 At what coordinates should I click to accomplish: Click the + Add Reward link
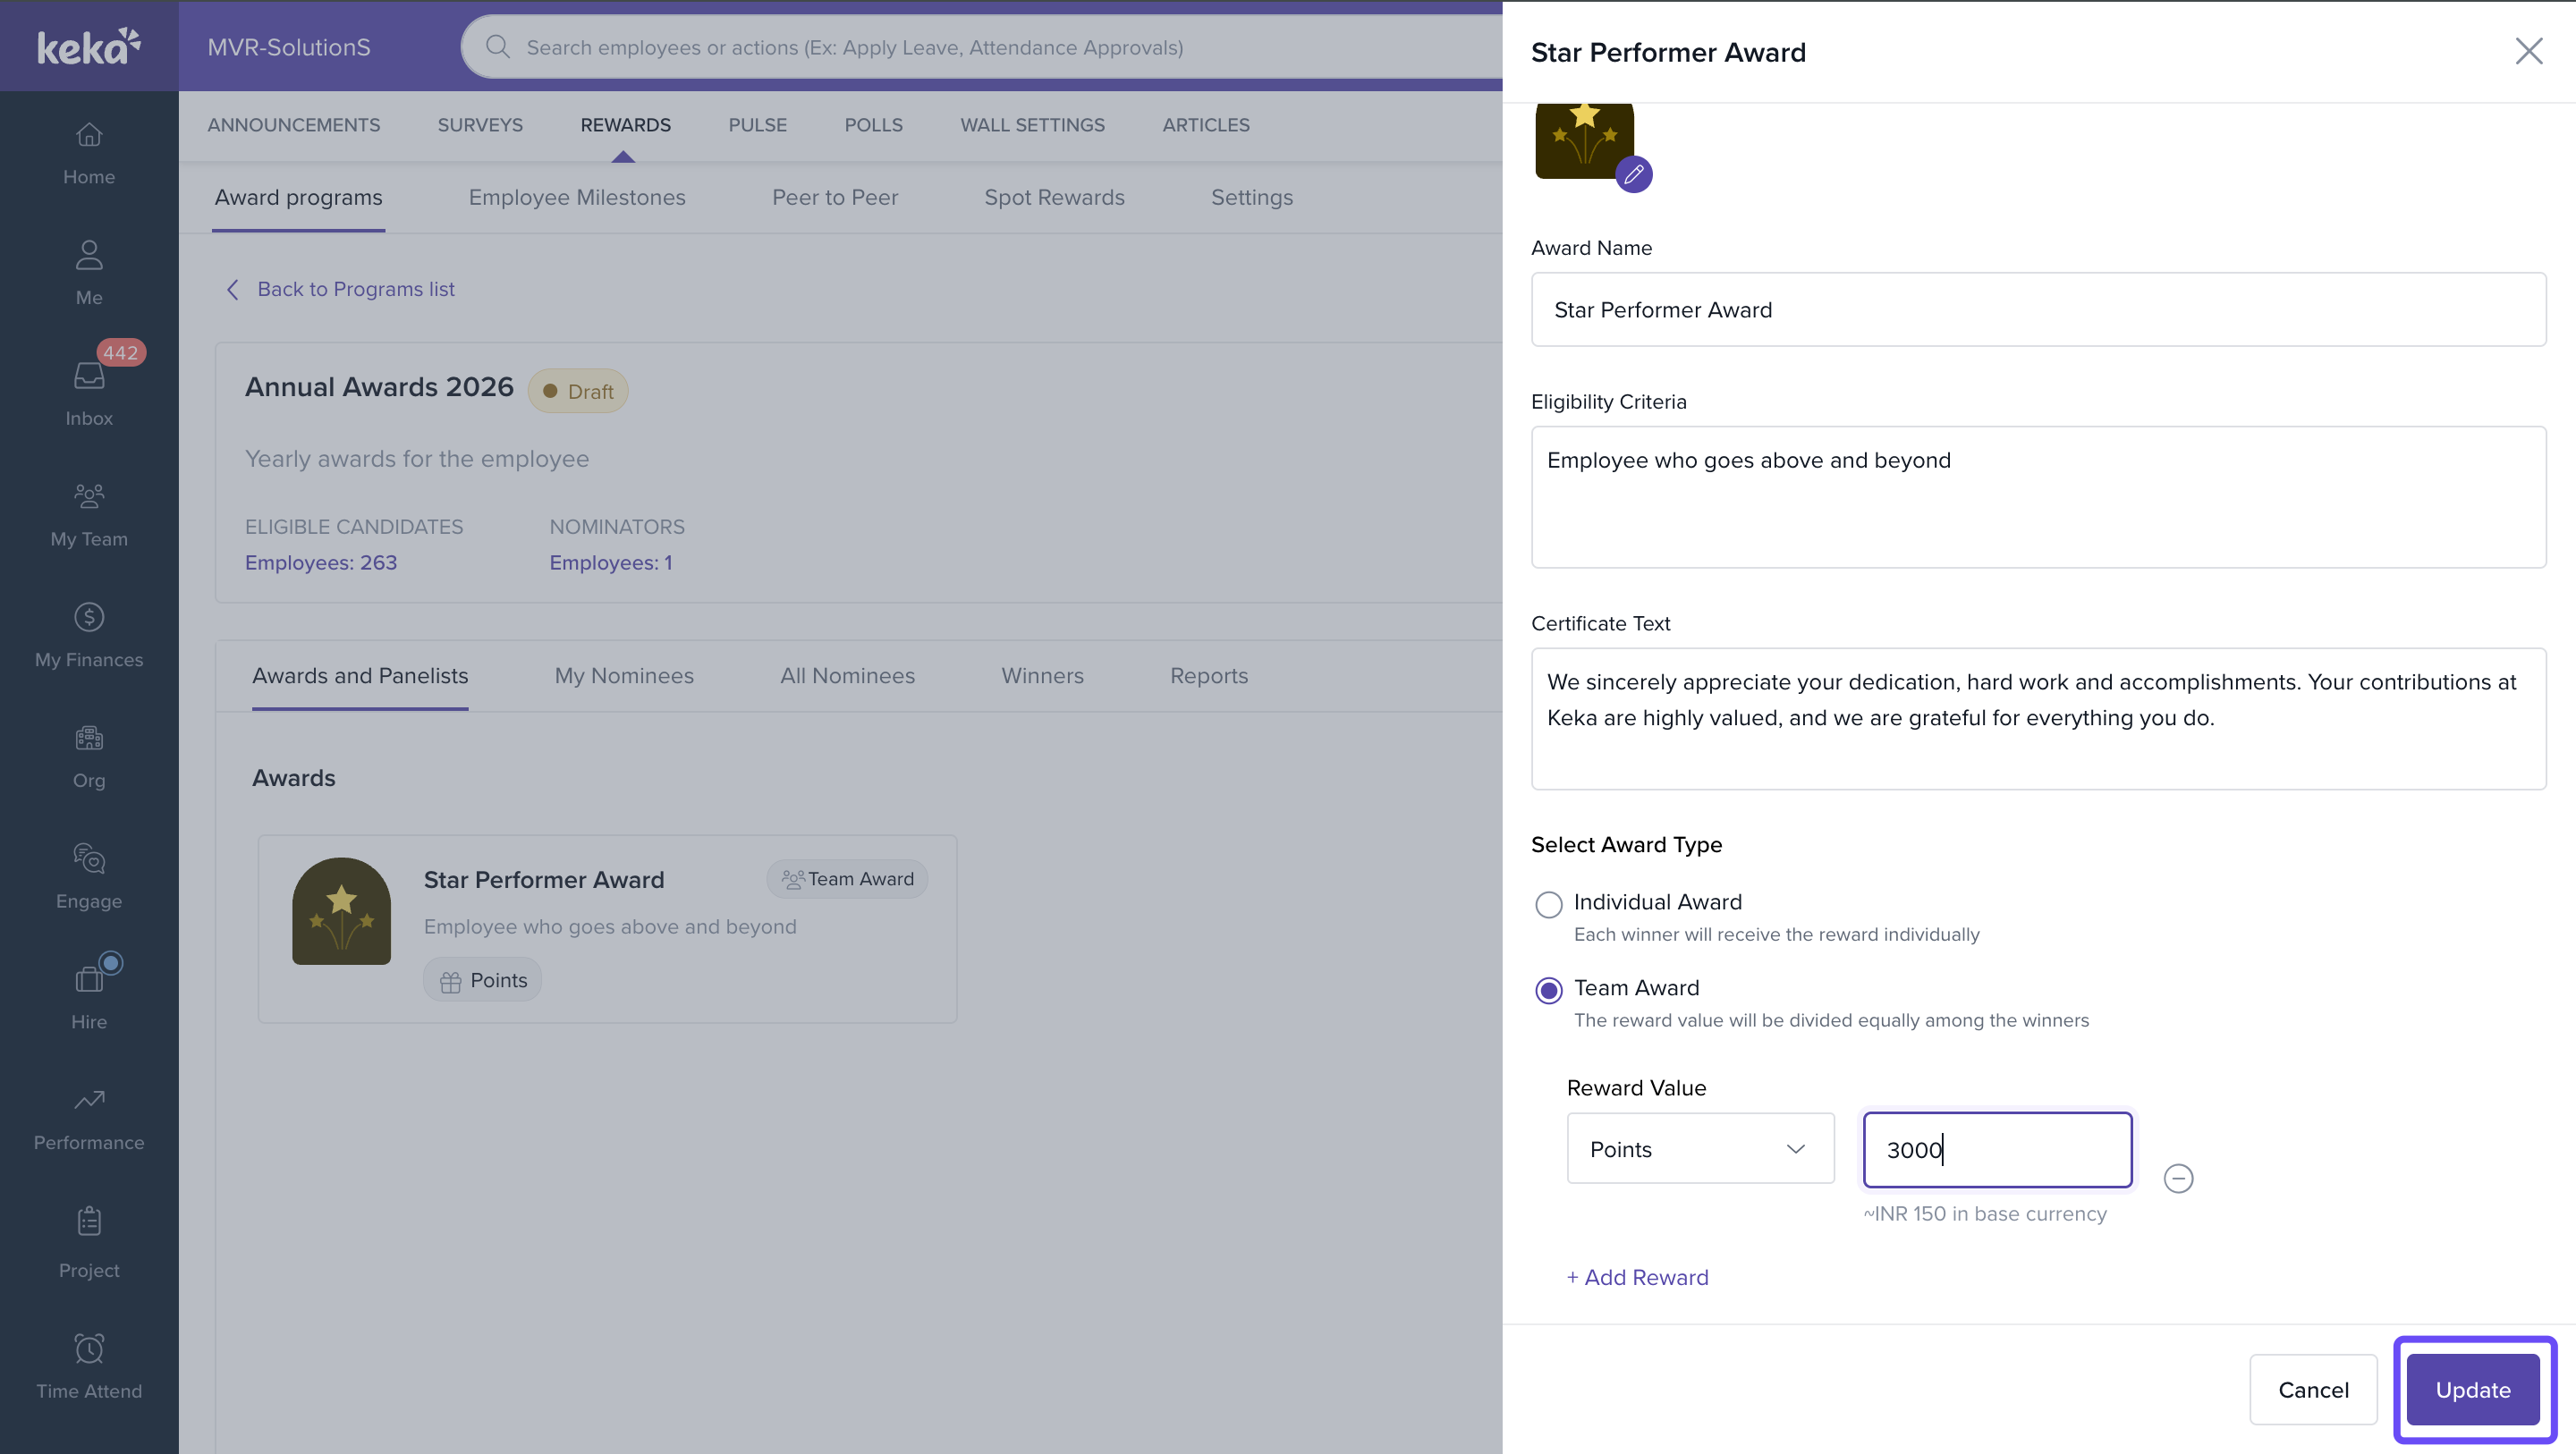click(1637, 1277)
